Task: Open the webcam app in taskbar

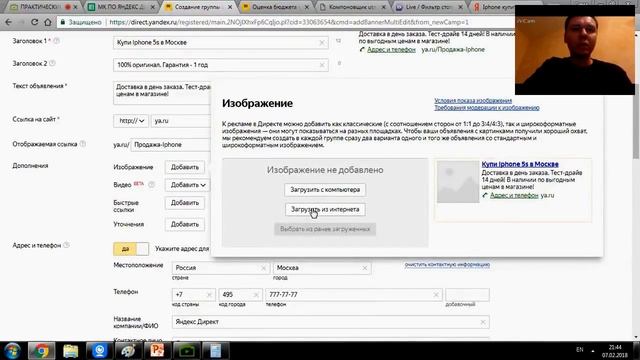Action: [100, 351]
